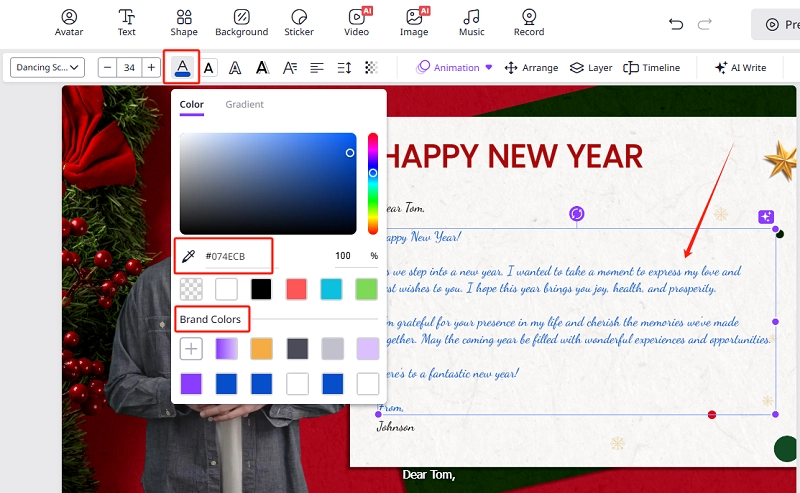The height and width of the screenshot is (493, 800).
Task: Select the black color swatch
Action: 261,289
